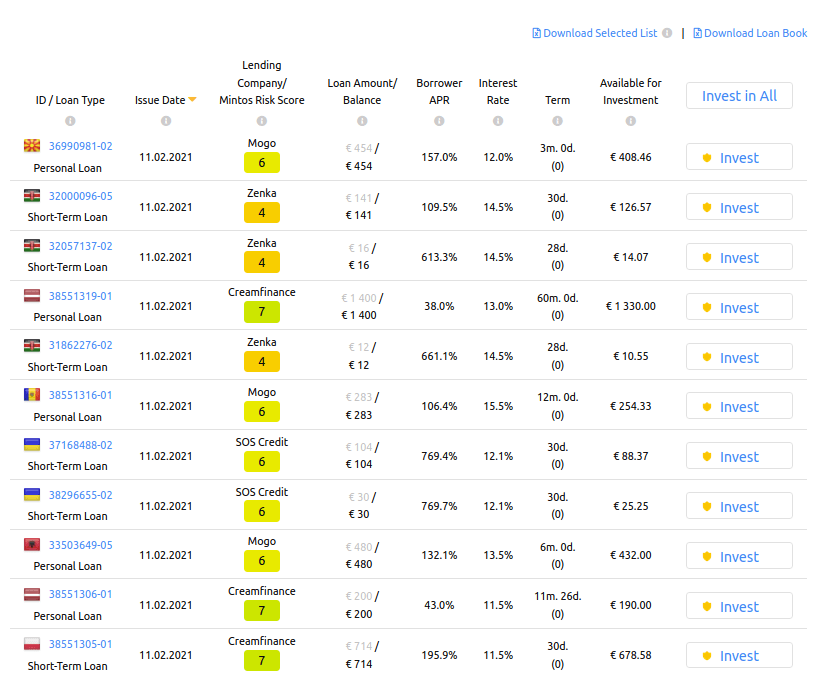
Task: Invest in Mogo loan 36990981-02
Action: [739, 157]
